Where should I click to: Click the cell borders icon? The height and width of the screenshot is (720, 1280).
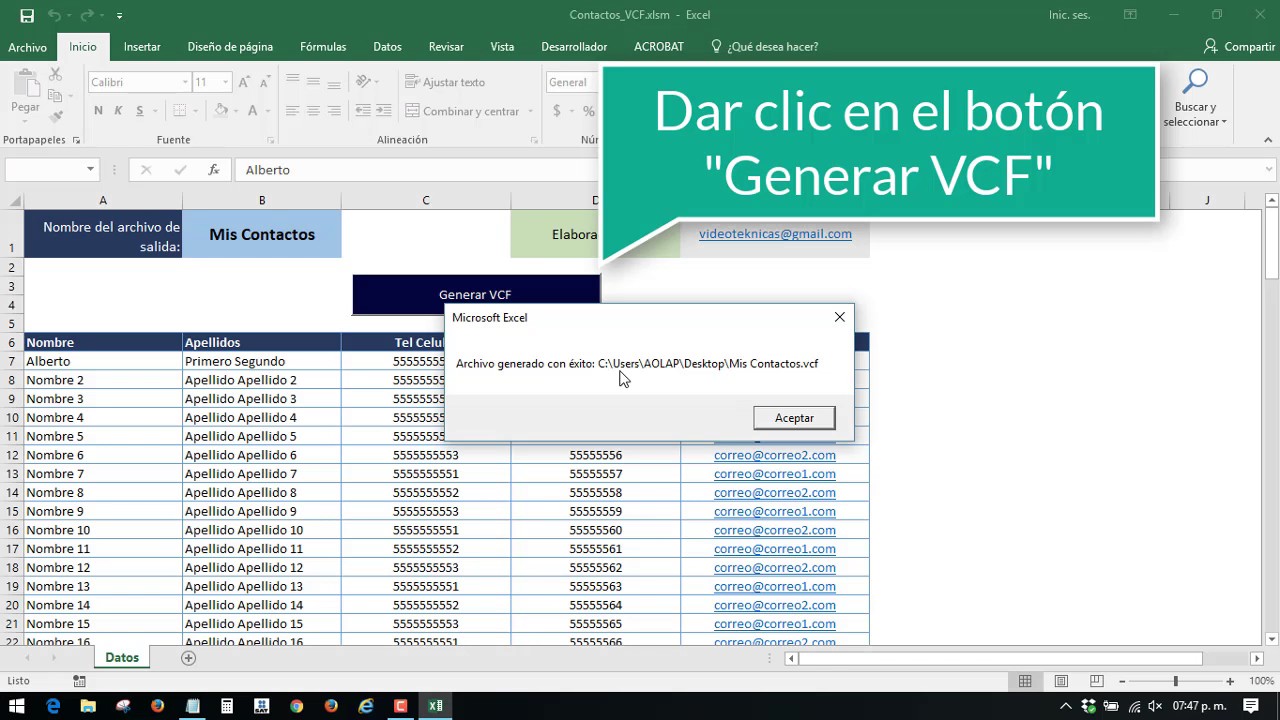point(180,111)
